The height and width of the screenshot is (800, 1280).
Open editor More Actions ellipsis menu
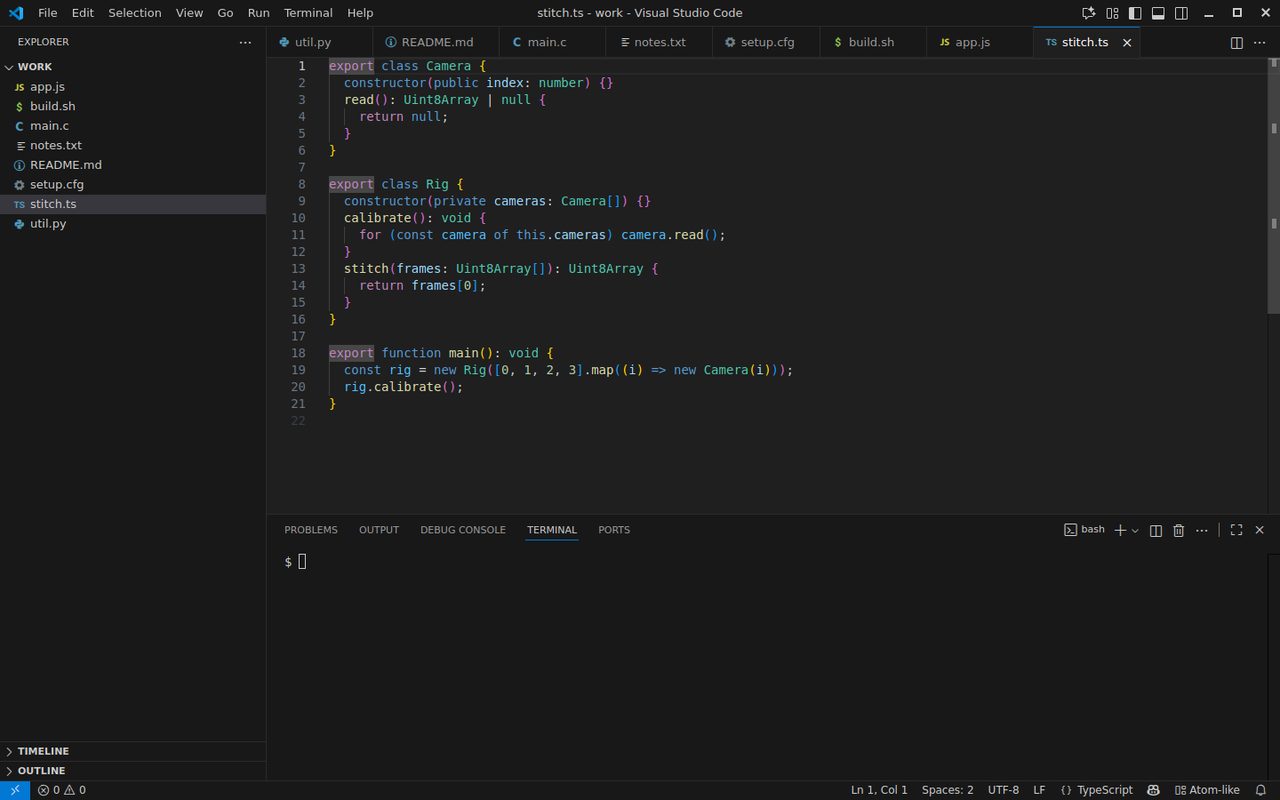(x=1259, y=43)
